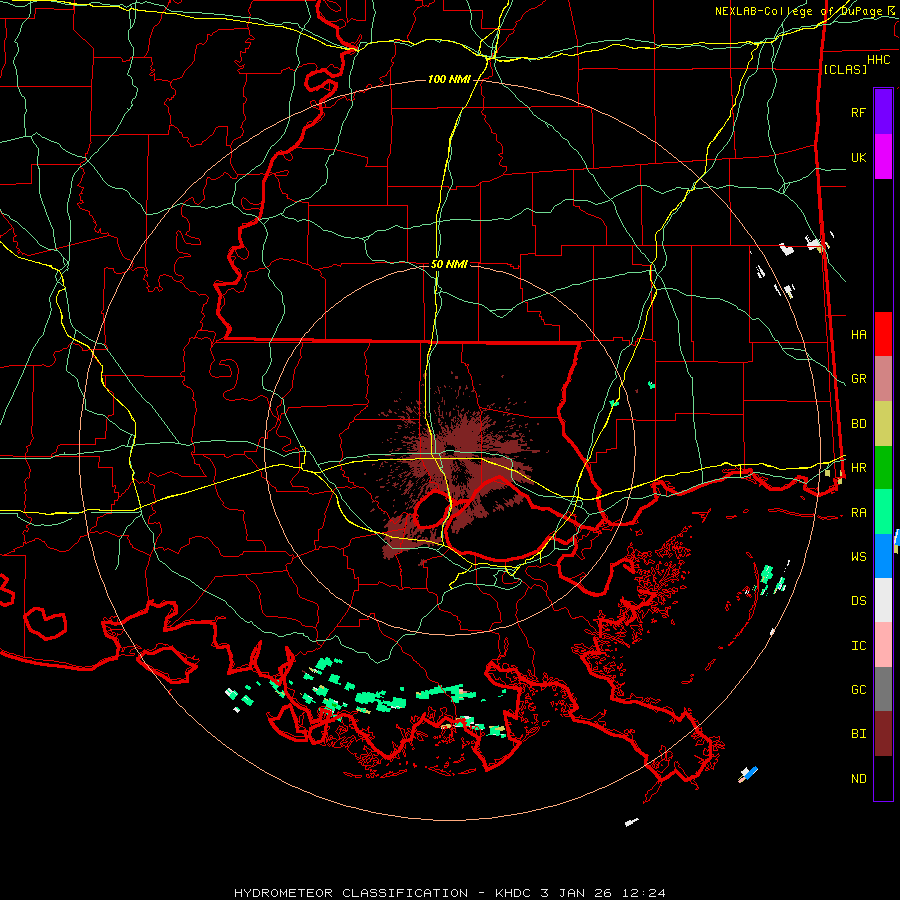Choose the DS white legend swatch

click(x=883, y=600)
